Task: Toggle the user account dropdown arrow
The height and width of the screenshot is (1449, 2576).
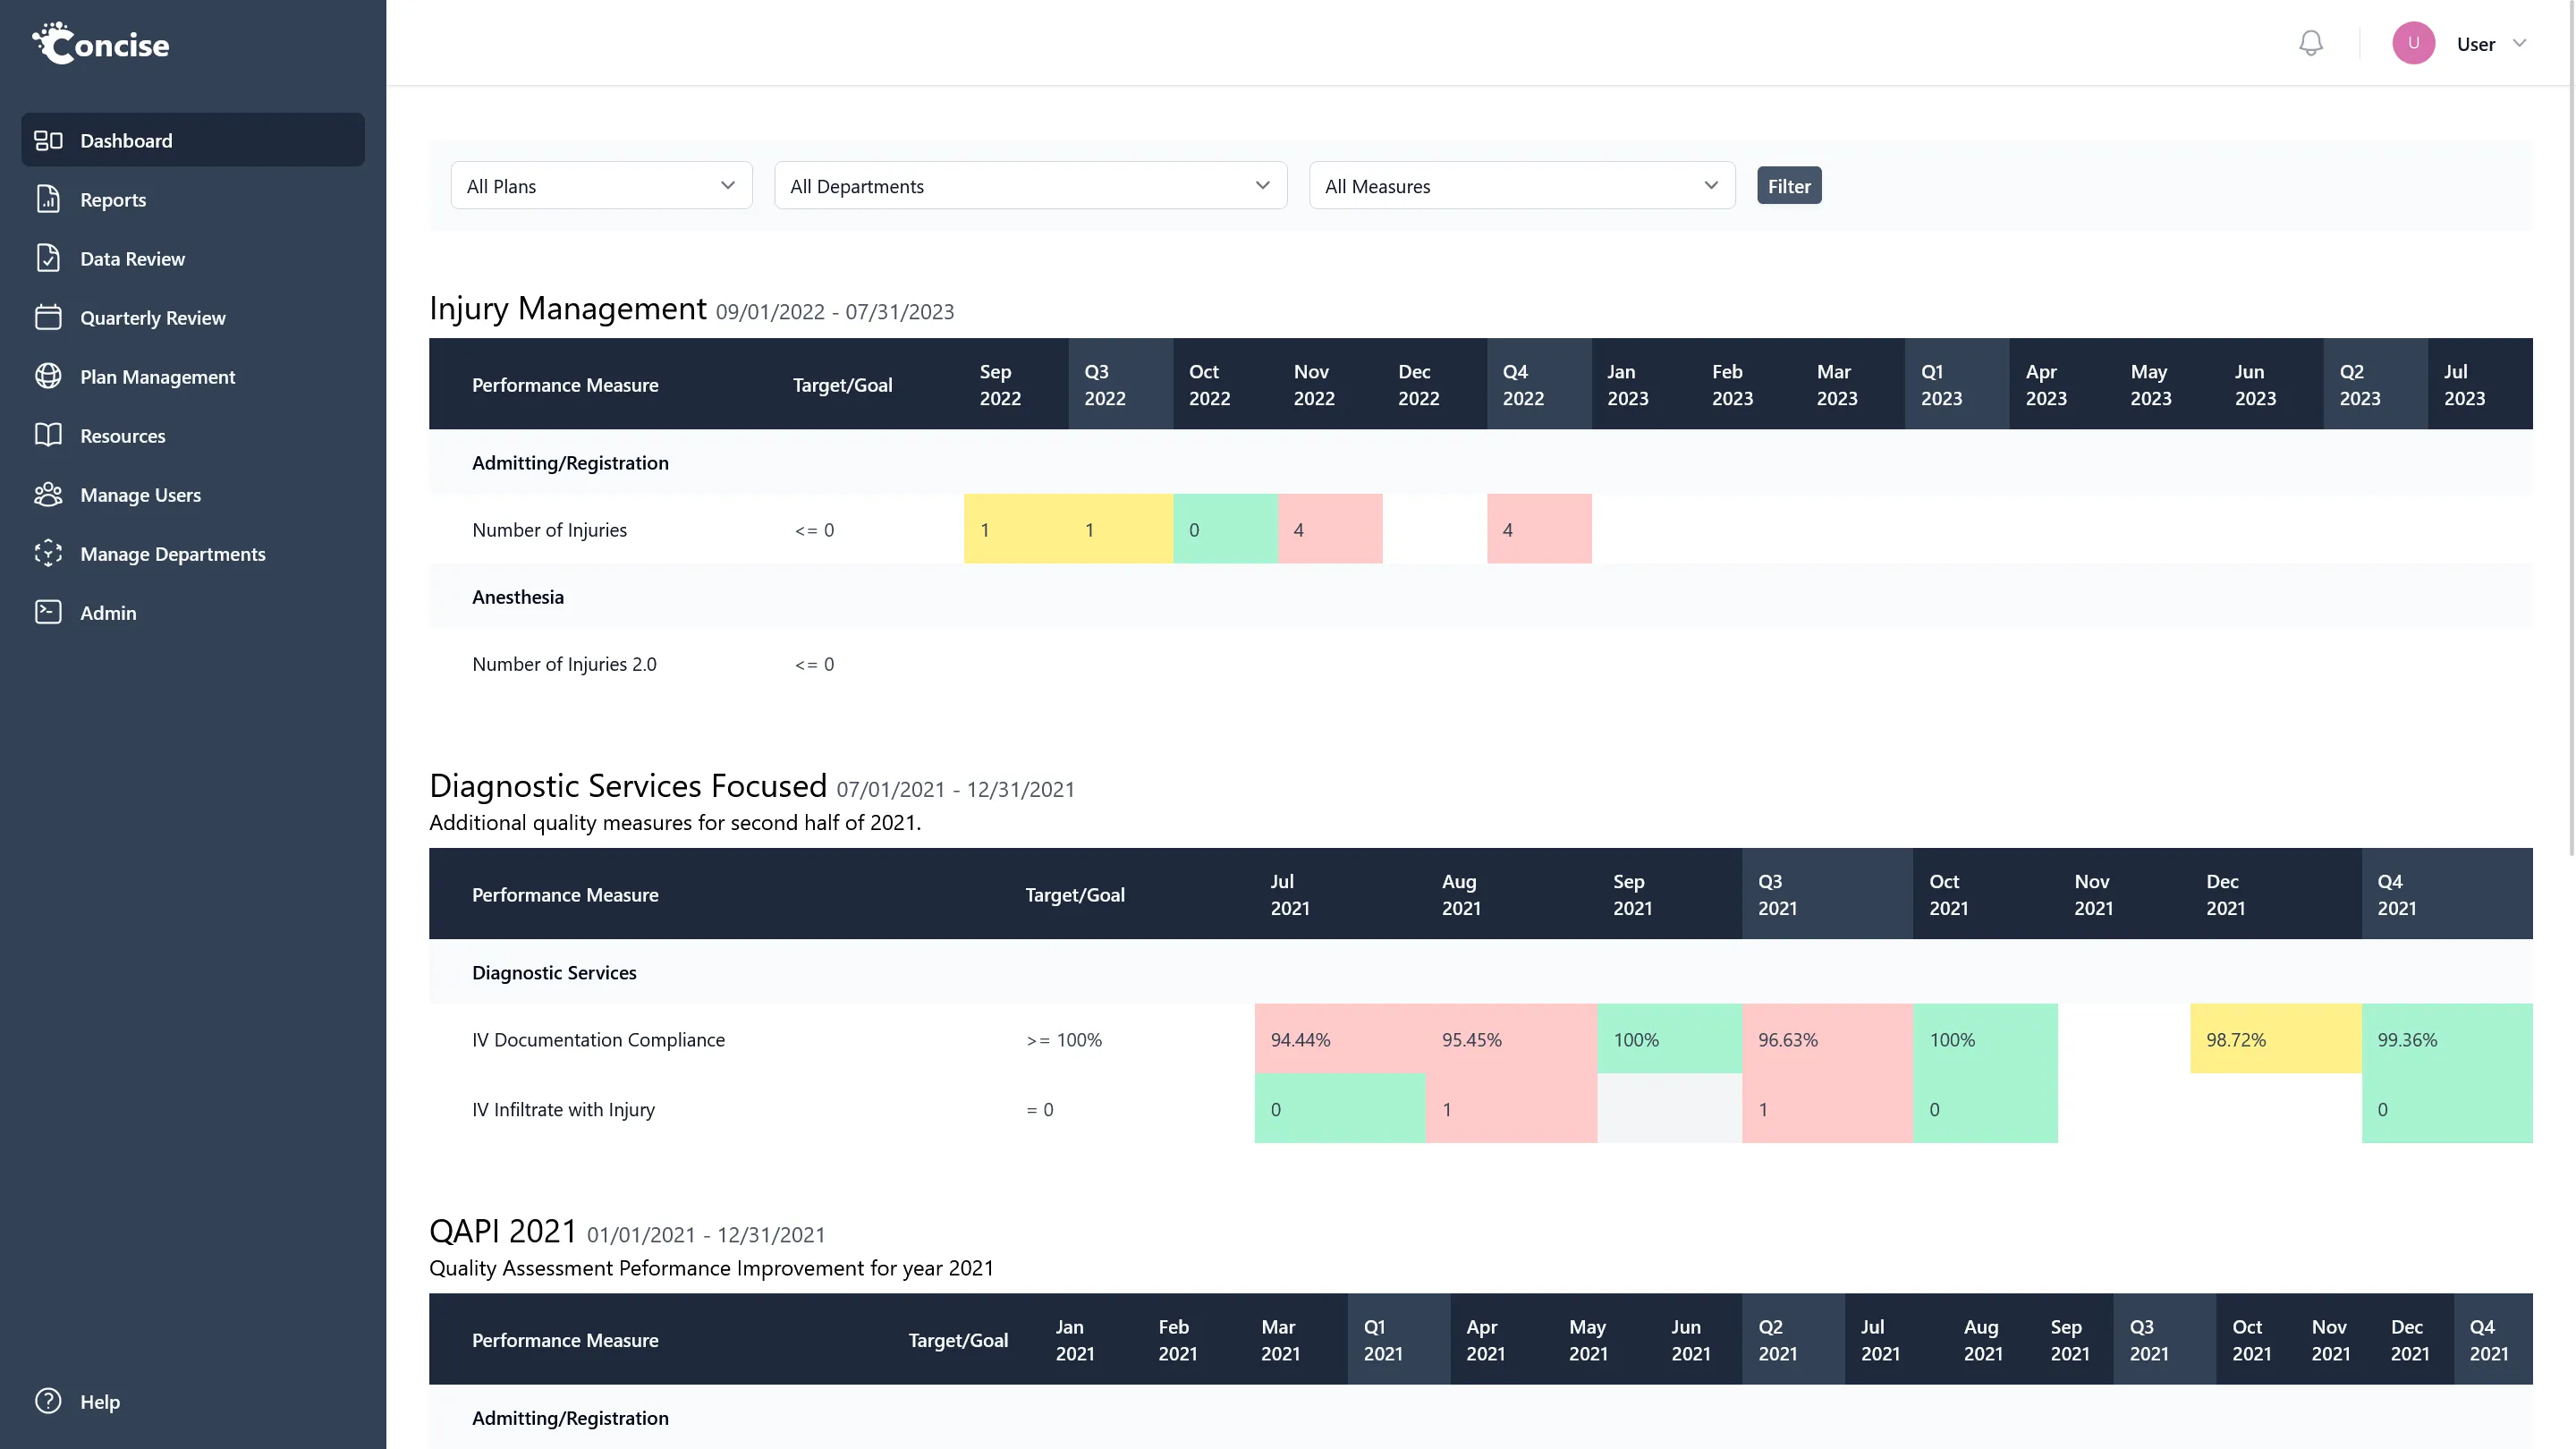Action: point(2520,42)
